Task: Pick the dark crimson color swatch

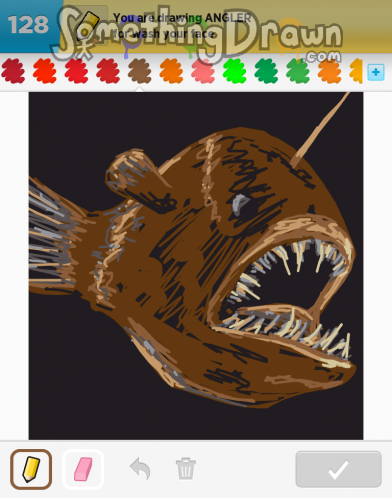Action: coord(13,71)
